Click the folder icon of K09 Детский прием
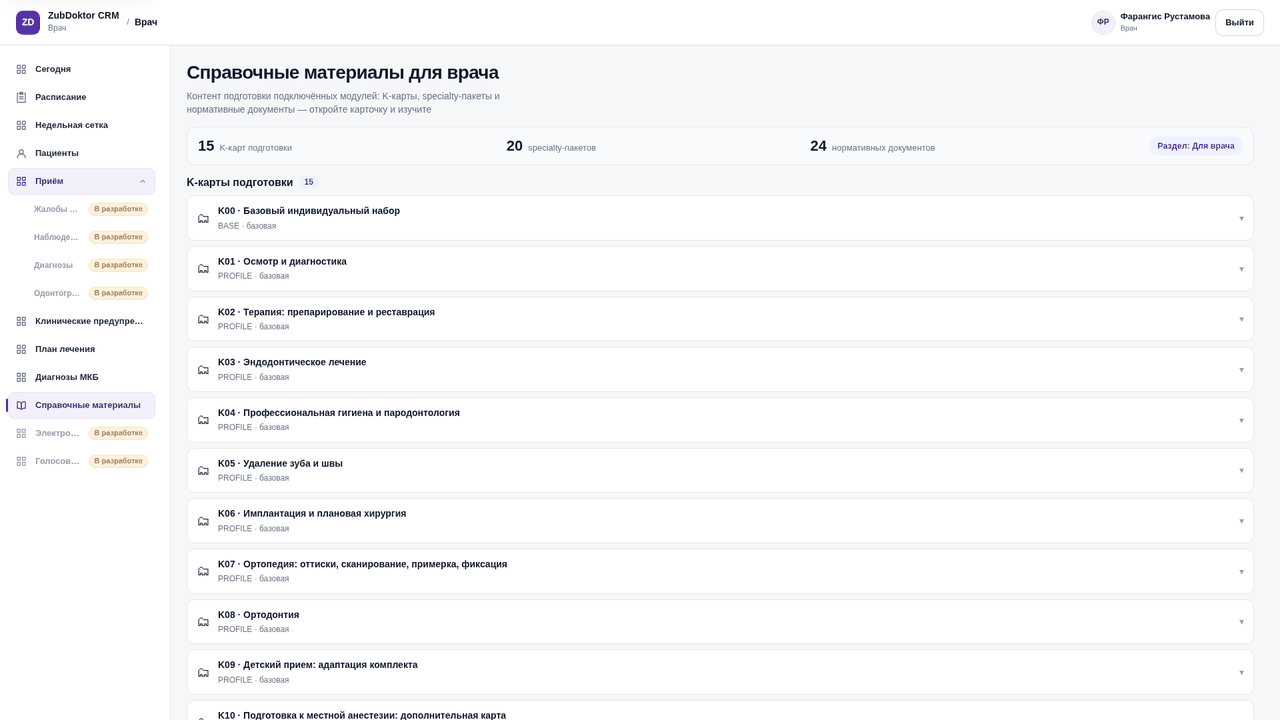The height and width of the screenshot is (720, 1280). (x=203, y=672)
